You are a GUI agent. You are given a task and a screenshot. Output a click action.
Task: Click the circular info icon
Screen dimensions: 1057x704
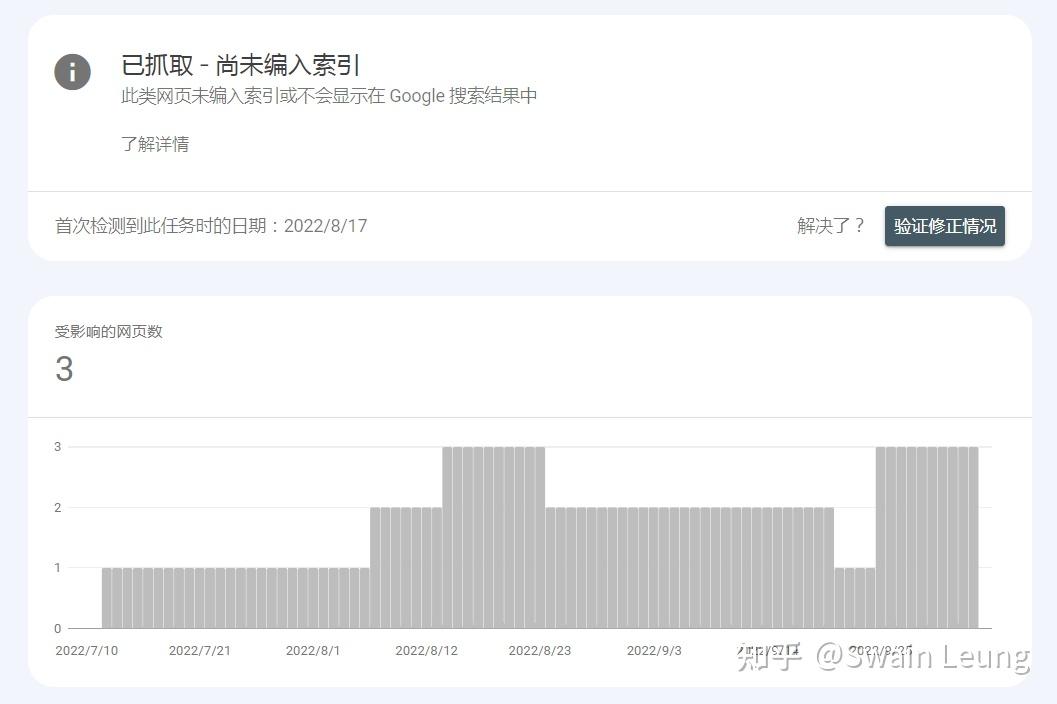71,72
